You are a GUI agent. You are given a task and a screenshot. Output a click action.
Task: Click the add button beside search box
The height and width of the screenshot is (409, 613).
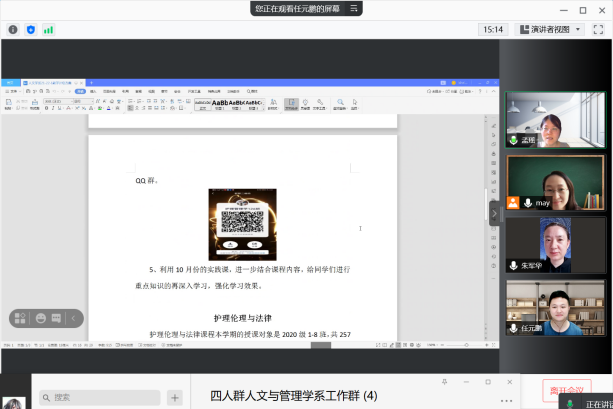click(174, 397)
